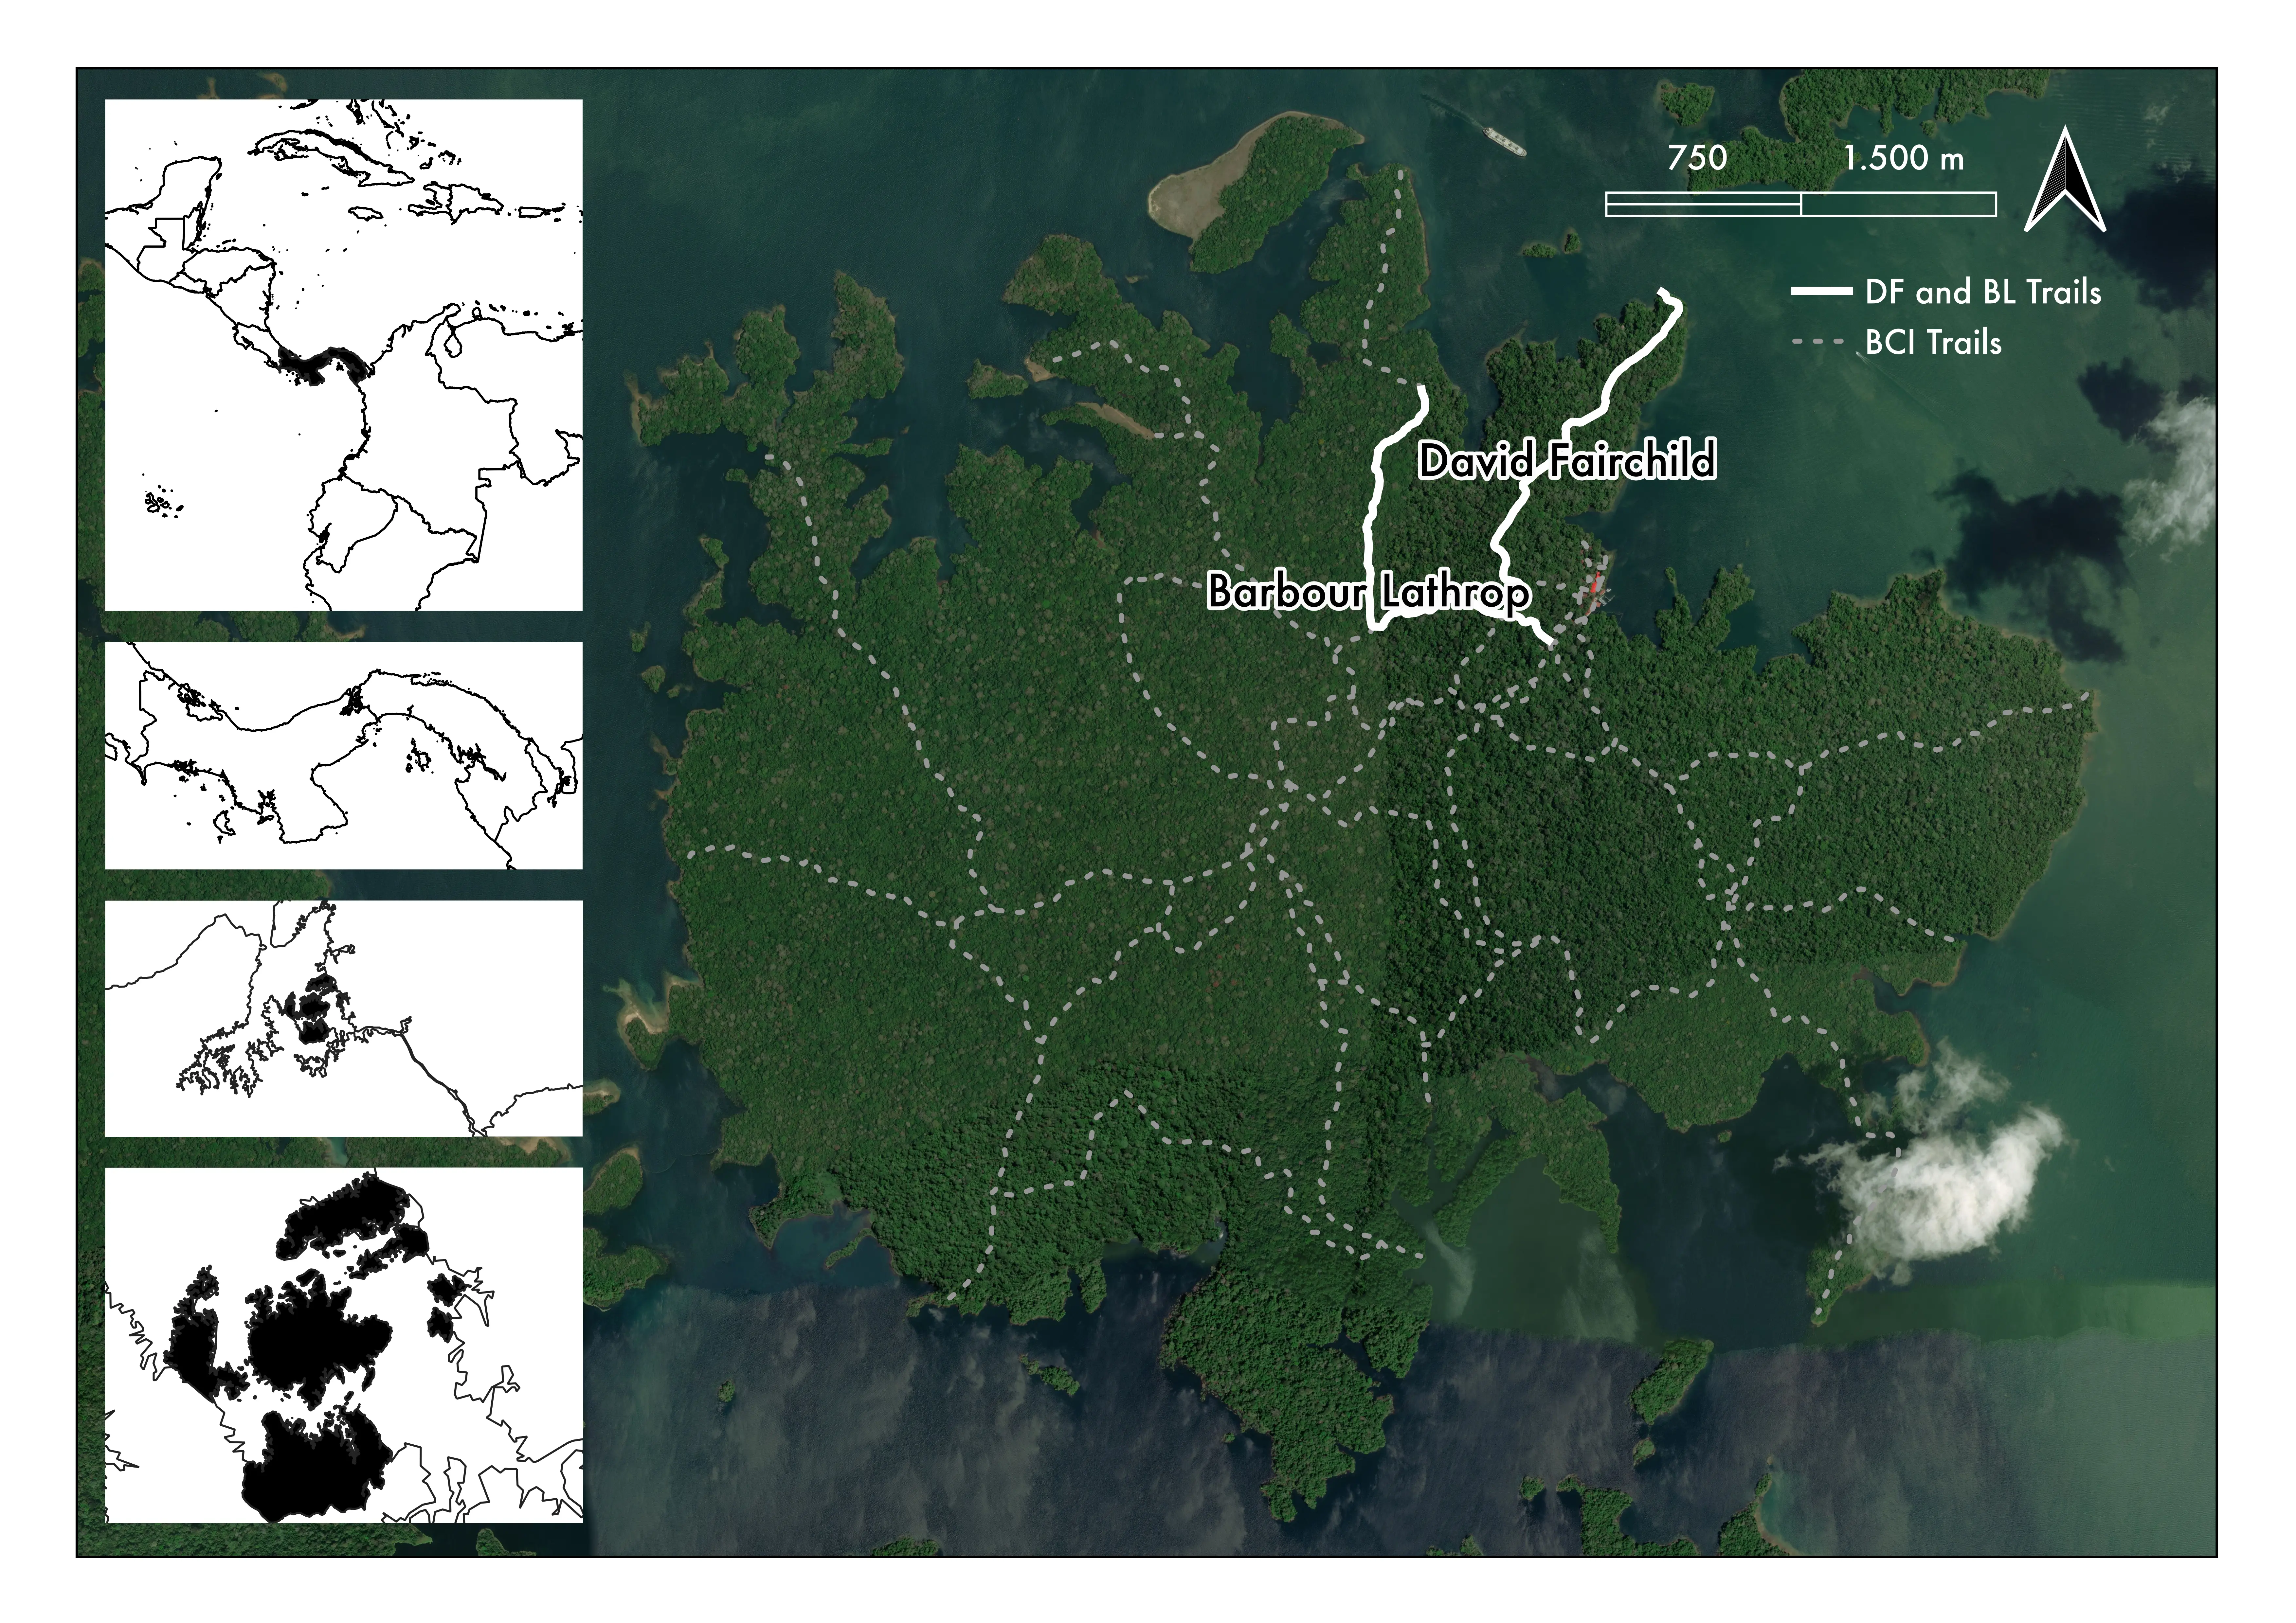2296x1623 pixels.
Task: Click the north arrow symbol
Action: pyautogui.click(x=2065, y=179)
